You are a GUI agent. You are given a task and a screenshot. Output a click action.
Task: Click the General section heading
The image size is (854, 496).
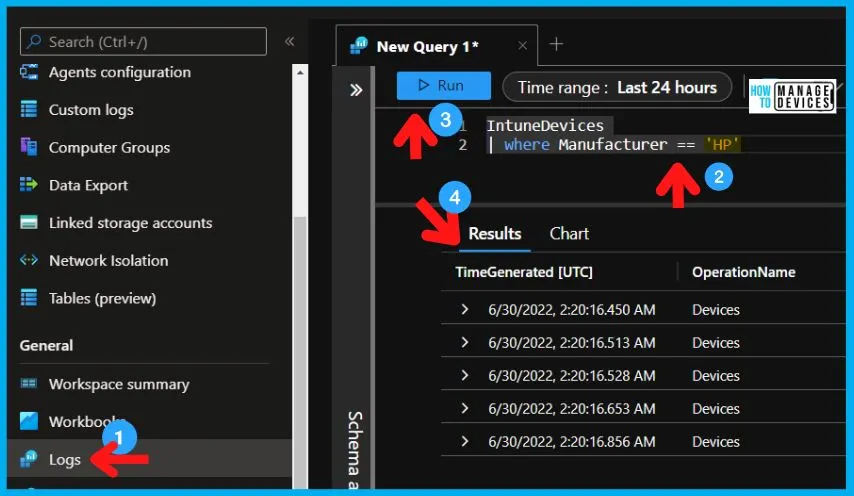tap(46, 345)
